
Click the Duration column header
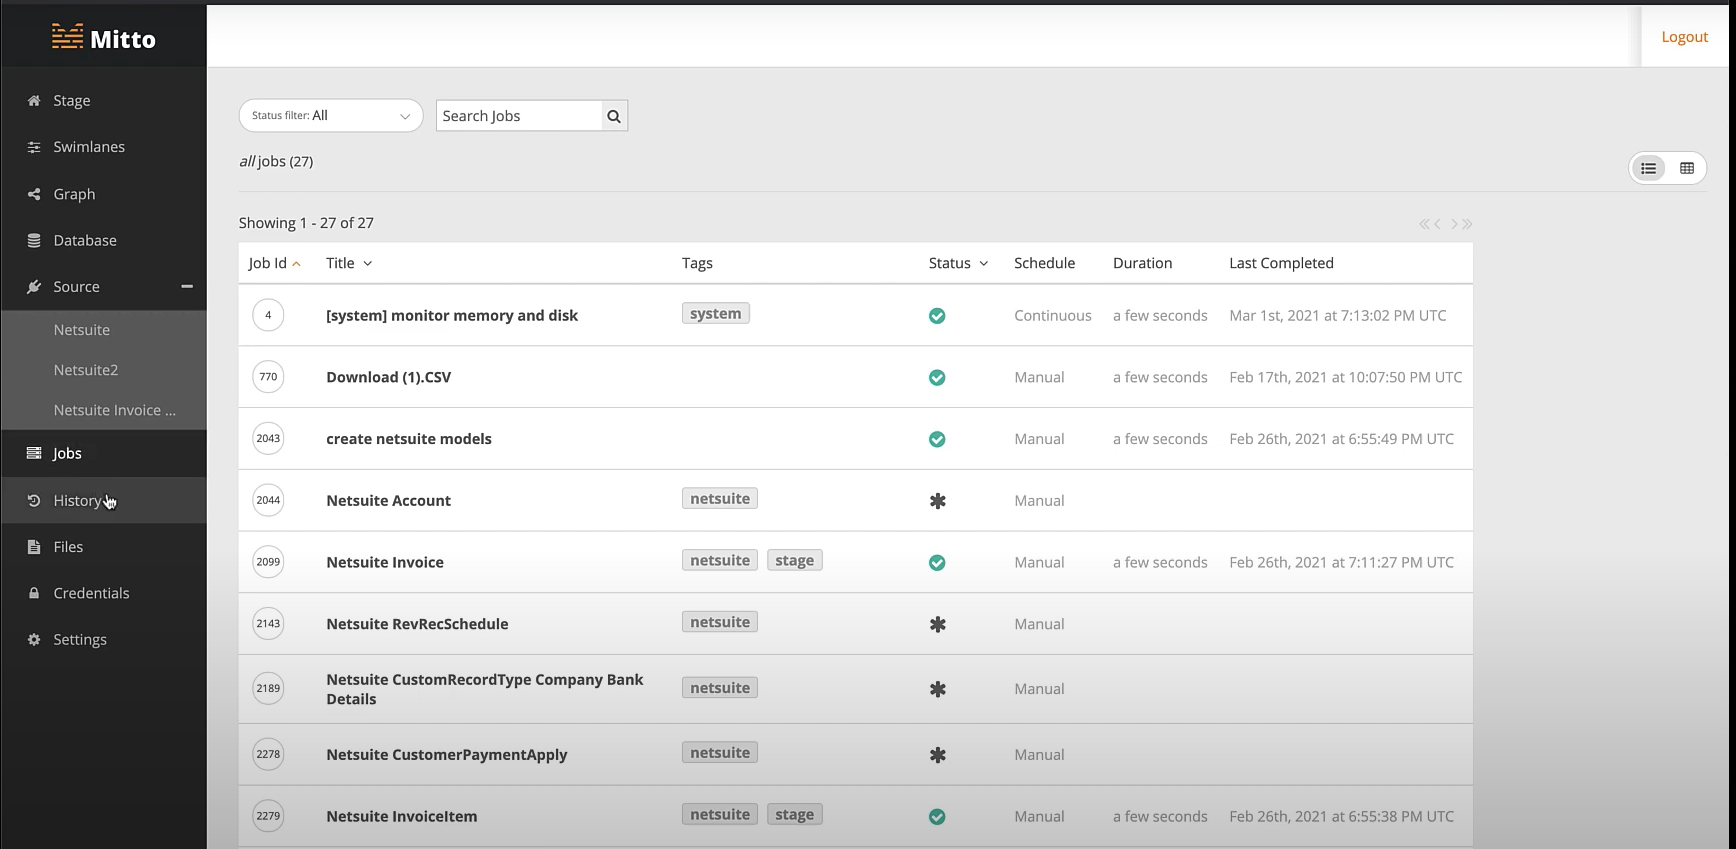point(1142,263)
